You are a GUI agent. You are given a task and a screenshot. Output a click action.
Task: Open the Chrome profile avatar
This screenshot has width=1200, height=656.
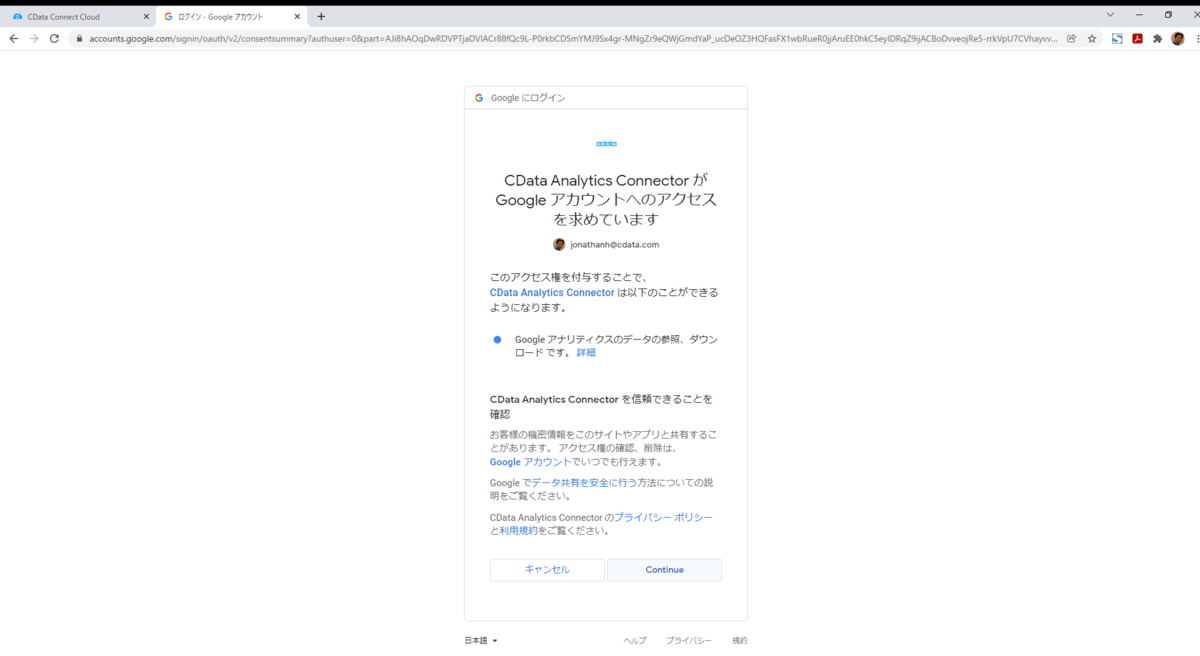click(1178, 38)
